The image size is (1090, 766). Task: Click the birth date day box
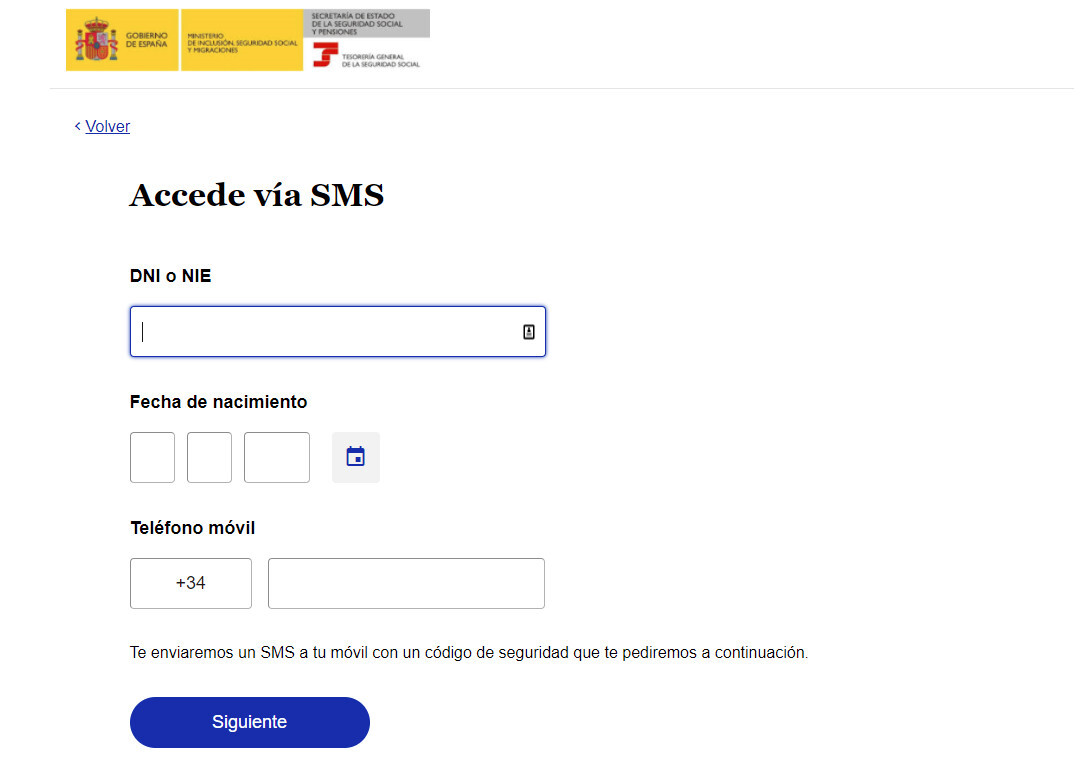click(152, 457)
